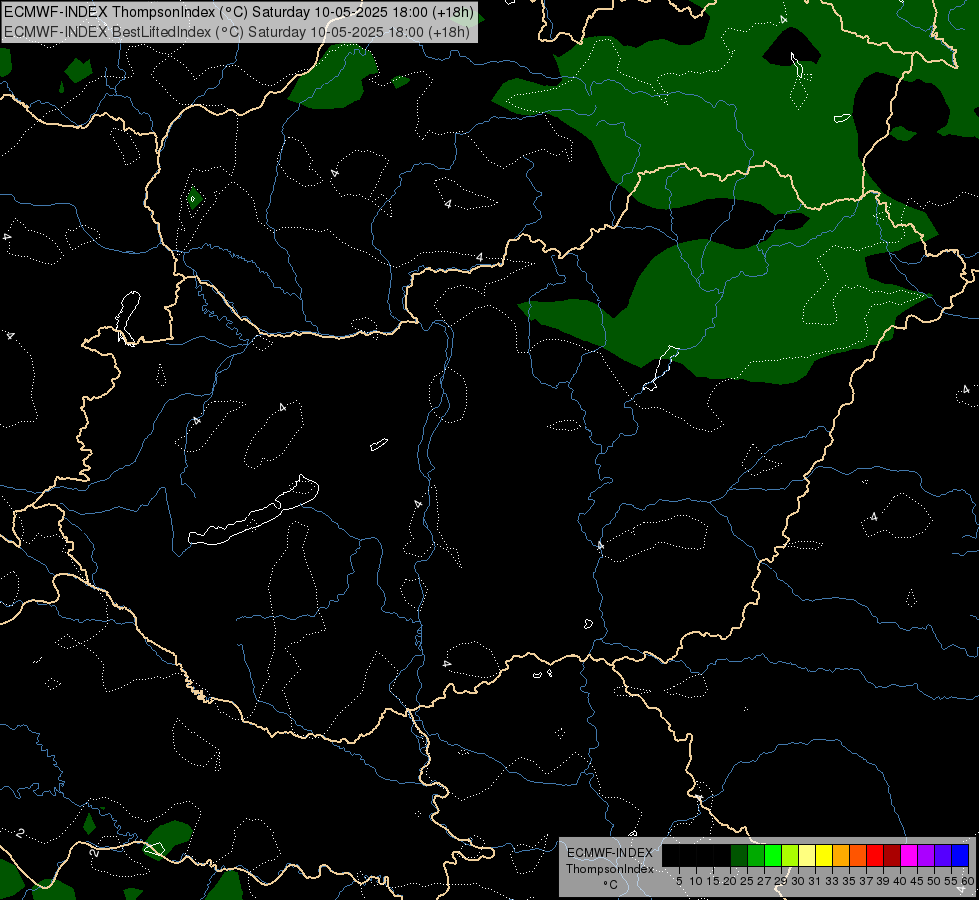This screenshot has height=900, width=979.
Task: Click the legend tick label '45'
Action: point(917,881)
